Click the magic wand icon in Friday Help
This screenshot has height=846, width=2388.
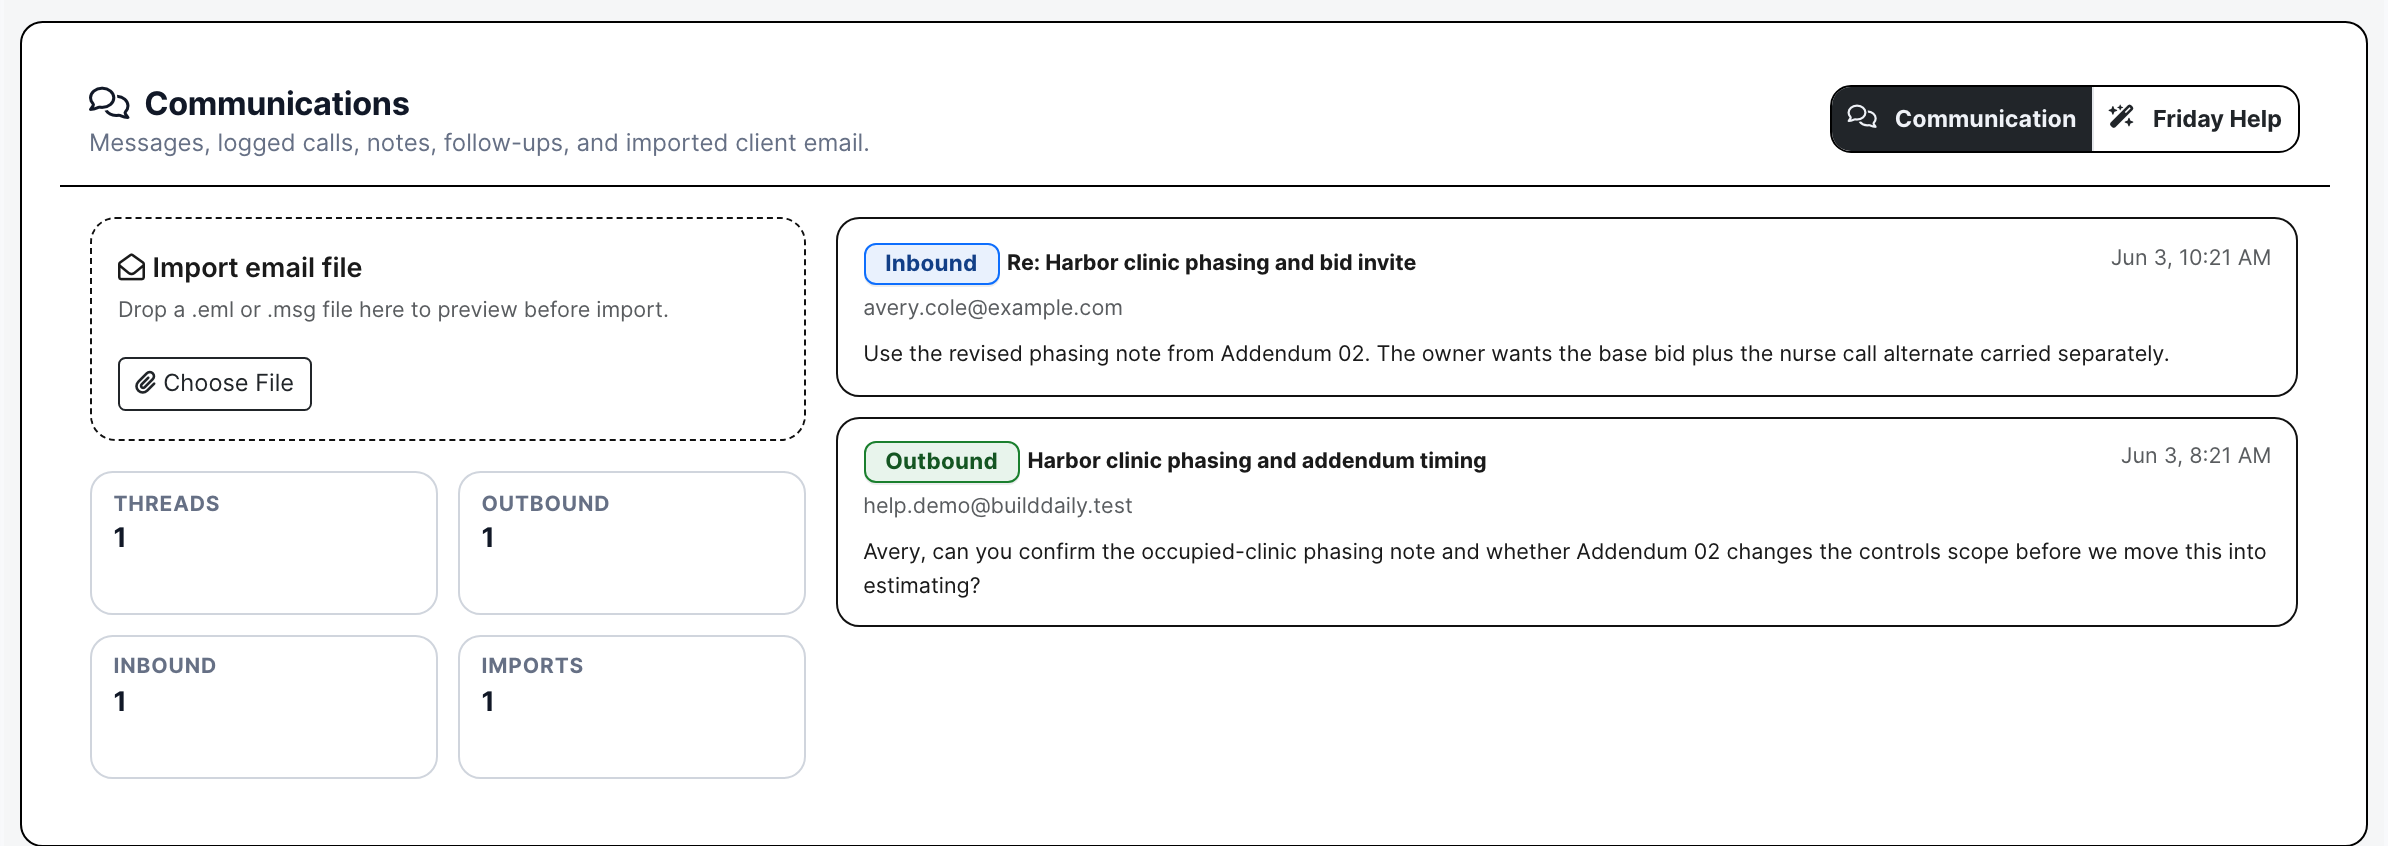tap(2121, 118)
